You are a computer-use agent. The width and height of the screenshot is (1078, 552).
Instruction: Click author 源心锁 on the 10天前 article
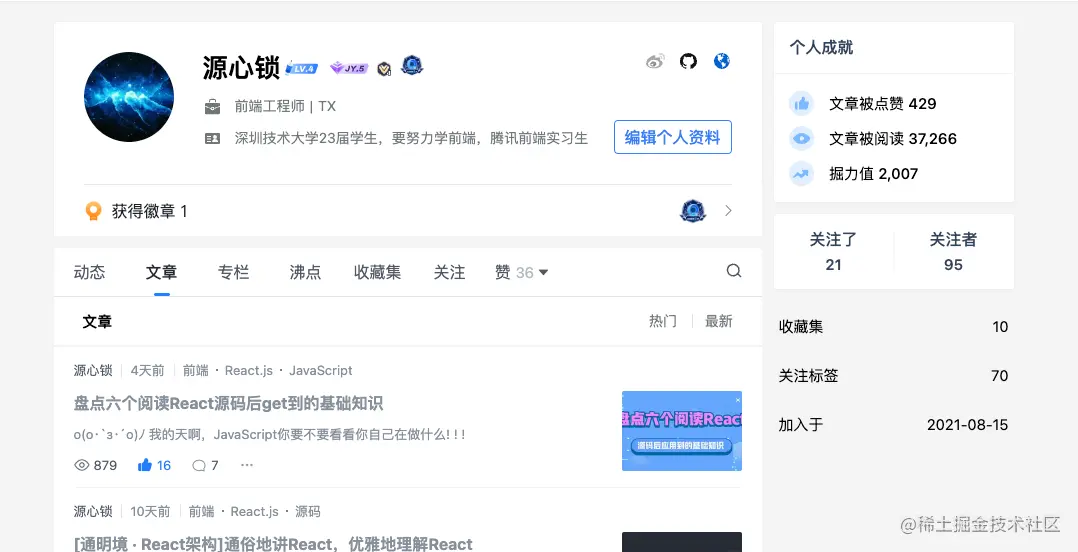[93, 511]
